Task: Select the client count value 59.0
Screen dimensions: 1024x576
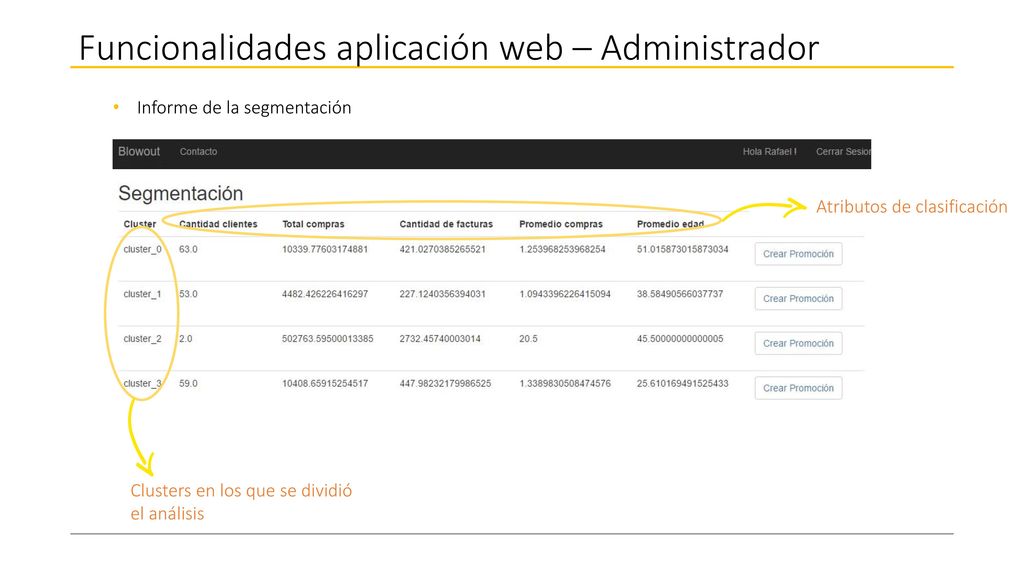Action: pos(188,383)
